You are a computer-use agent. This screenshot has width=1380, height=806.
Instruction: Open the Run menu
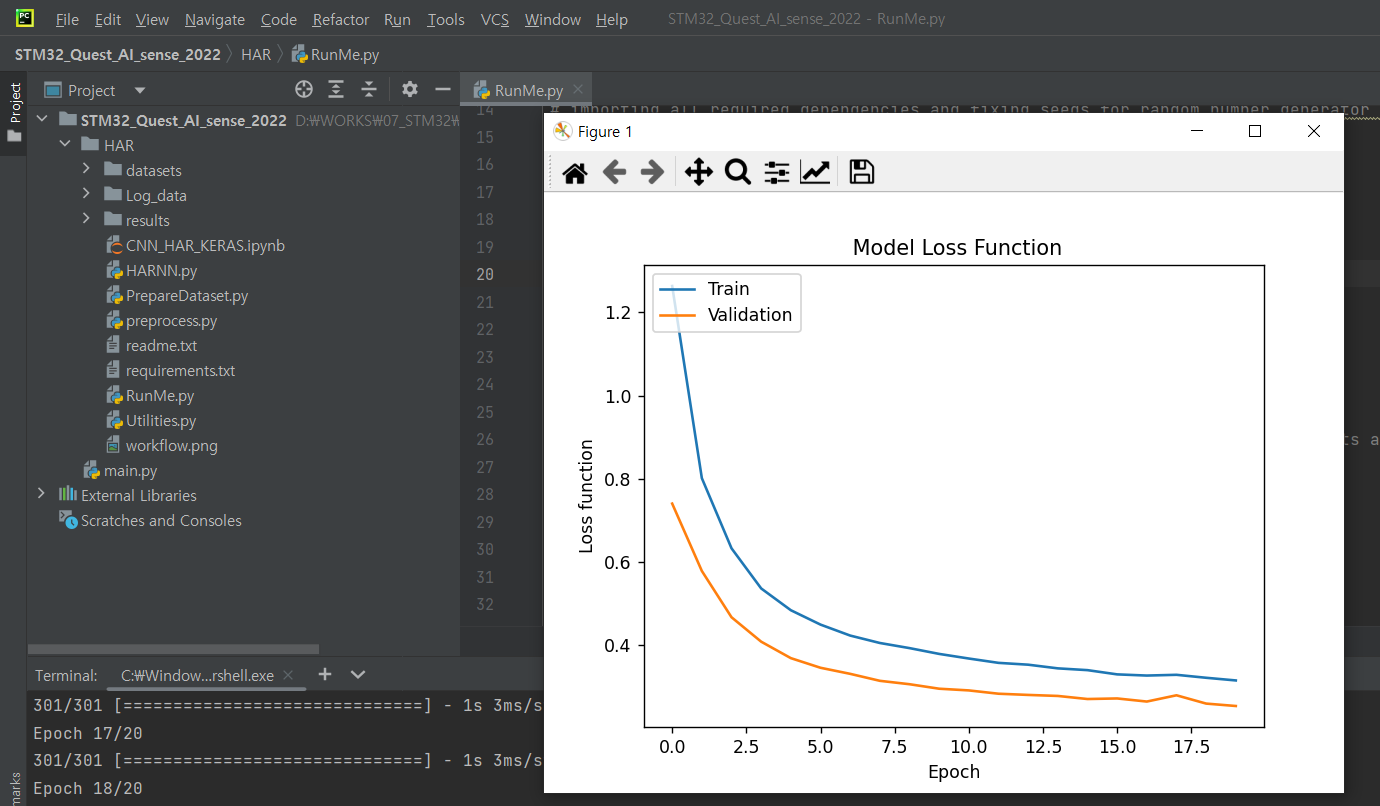397,19
